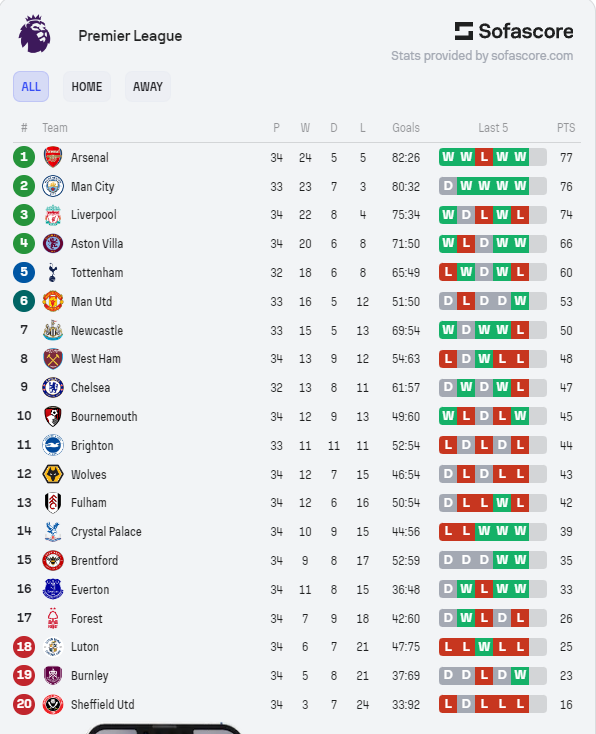Click the Premier League lion logo
596x734 pixels.
pos(35,34)
